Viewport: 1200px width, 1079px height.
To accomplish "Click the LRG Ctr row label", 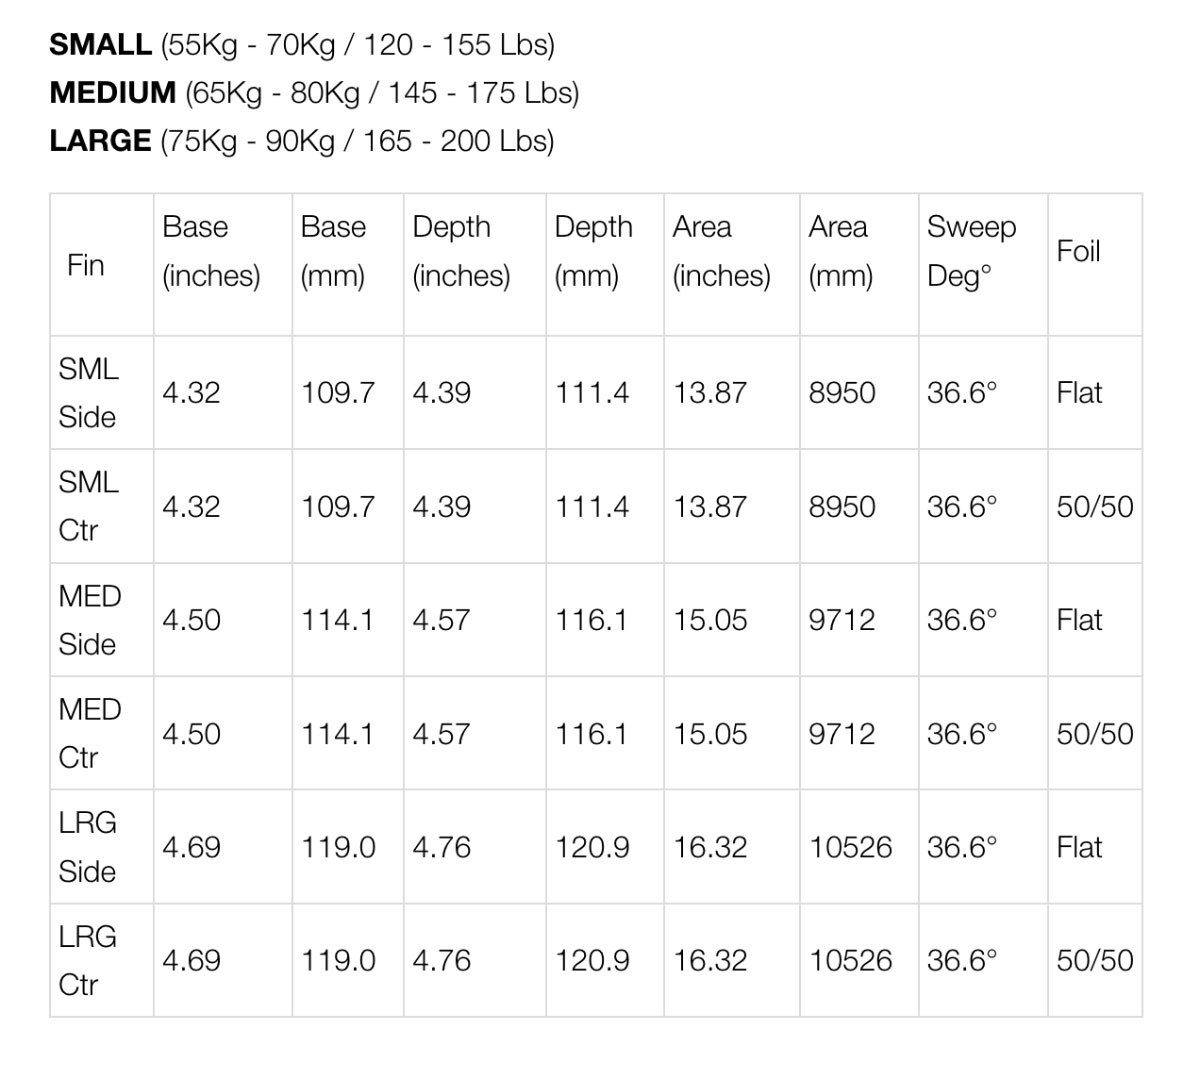I will pos(88,960).
